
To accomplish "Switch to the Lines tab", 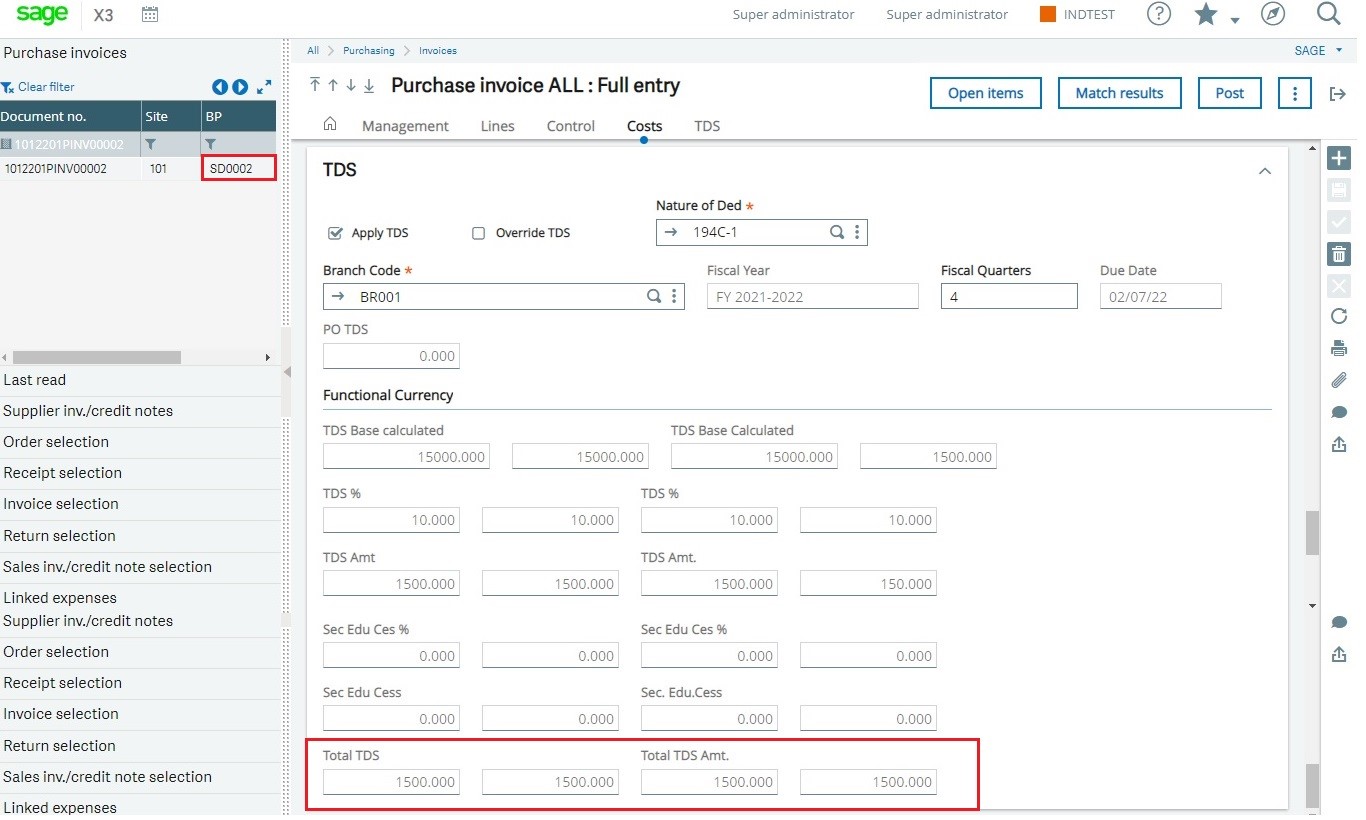I will tap(497, 126).
